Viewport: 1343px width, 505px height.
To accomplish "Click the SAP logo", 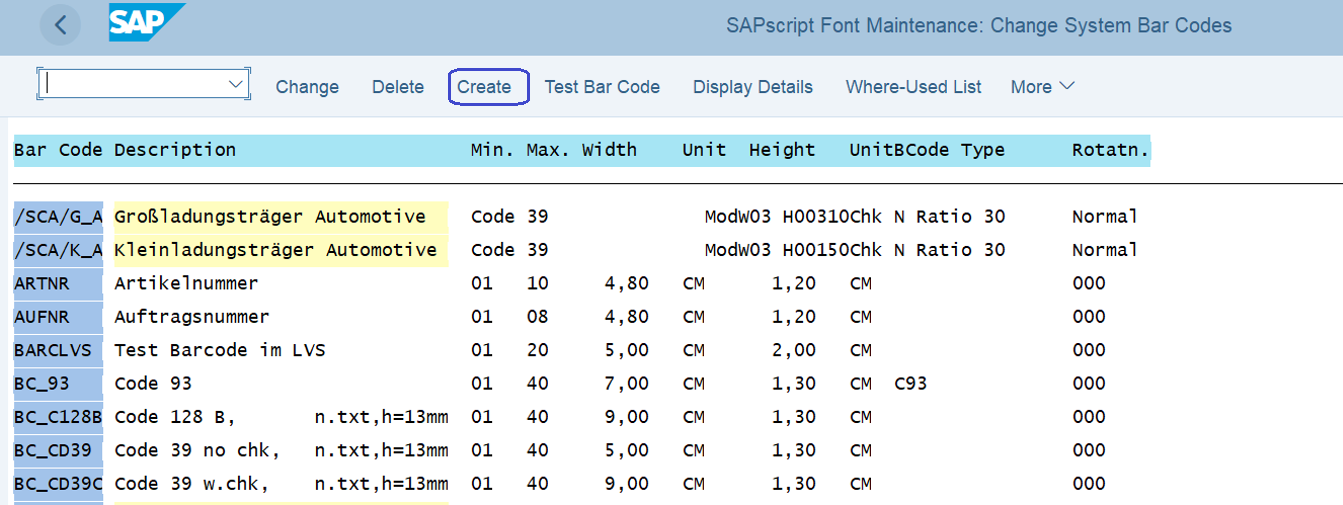I will (147, 23).
